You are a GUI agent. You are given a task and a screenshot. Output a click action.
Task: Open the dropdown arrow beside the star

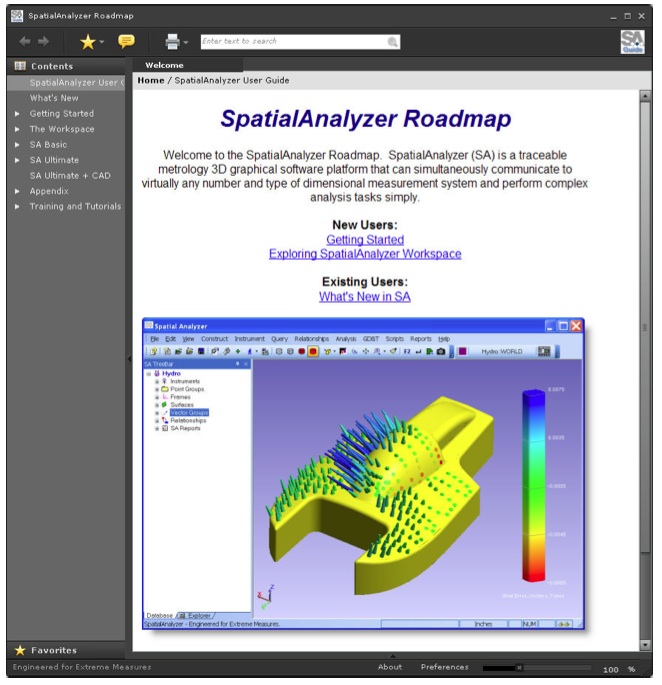pyautogui.click(x=102, y=42)
